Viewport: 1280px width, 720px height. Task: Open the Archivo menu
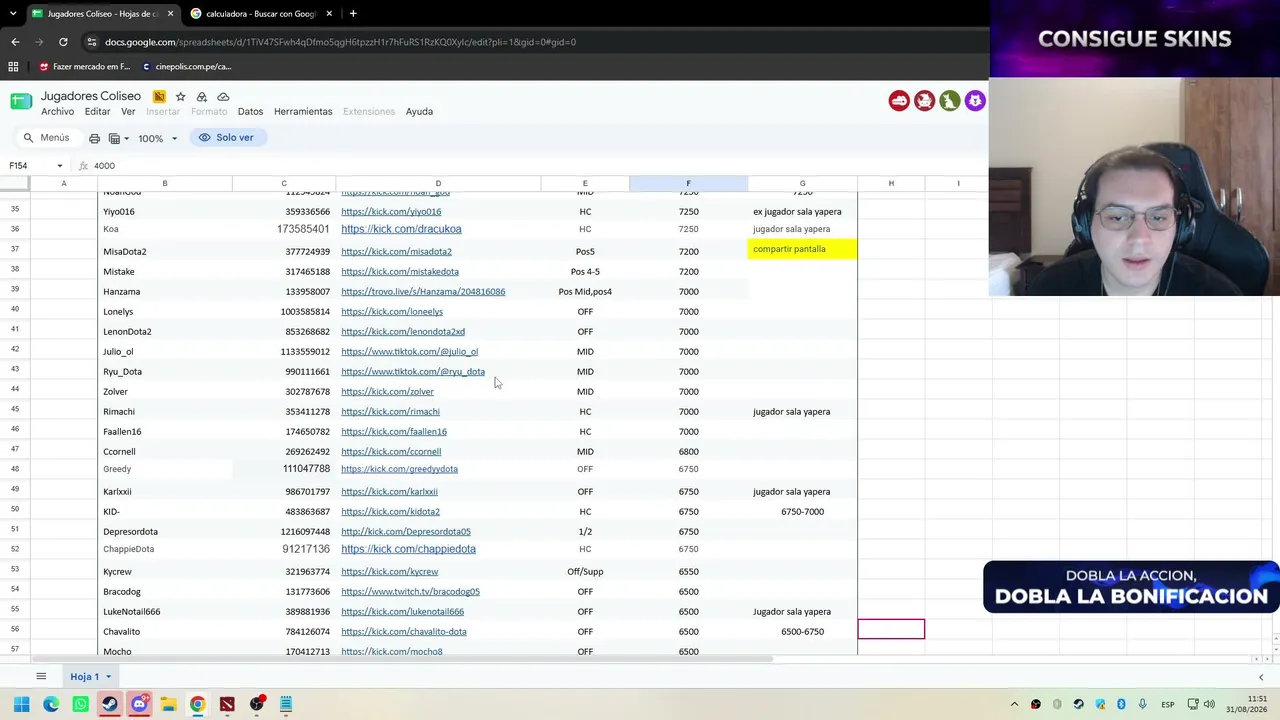coord(57,112)
